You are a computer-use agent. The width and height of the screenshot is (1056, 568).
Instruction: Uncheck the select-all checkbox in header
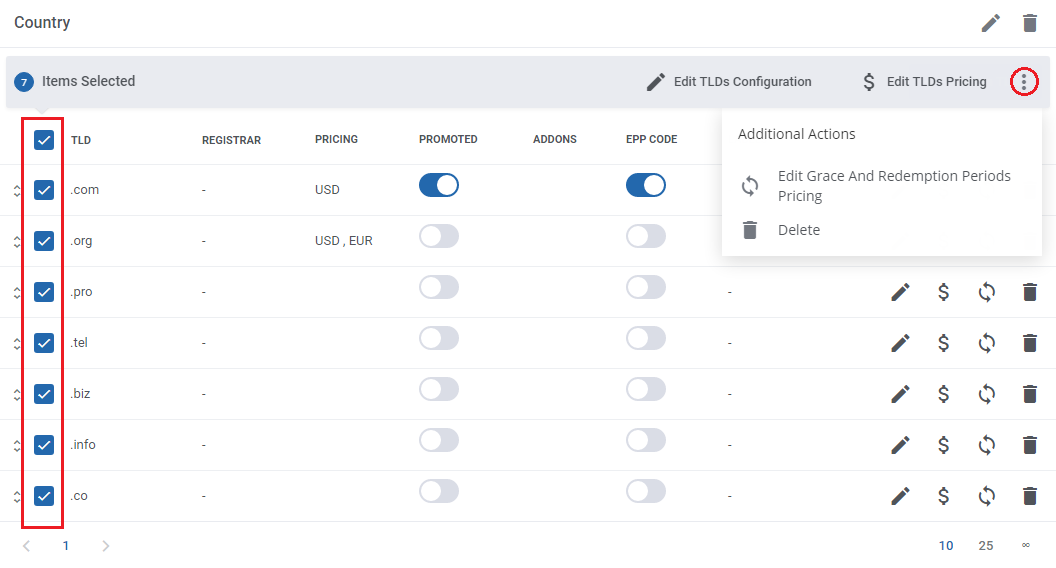[44, 140]
